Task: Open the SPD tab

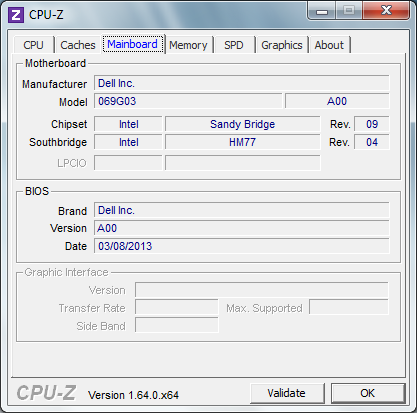Action: [234, 45]
